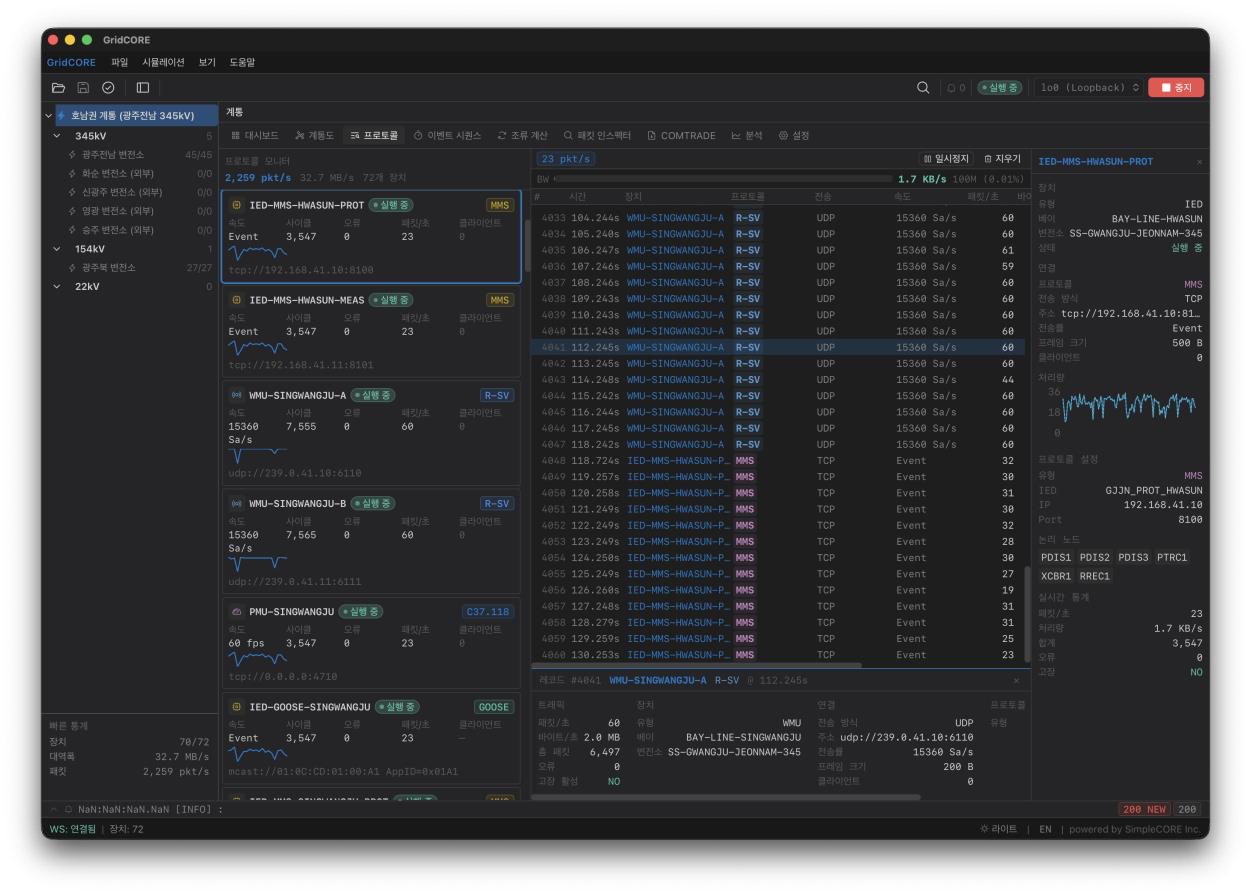1251x894 pixels.
Task: Click the 지우기 clear button
Action: point(1002,159)
